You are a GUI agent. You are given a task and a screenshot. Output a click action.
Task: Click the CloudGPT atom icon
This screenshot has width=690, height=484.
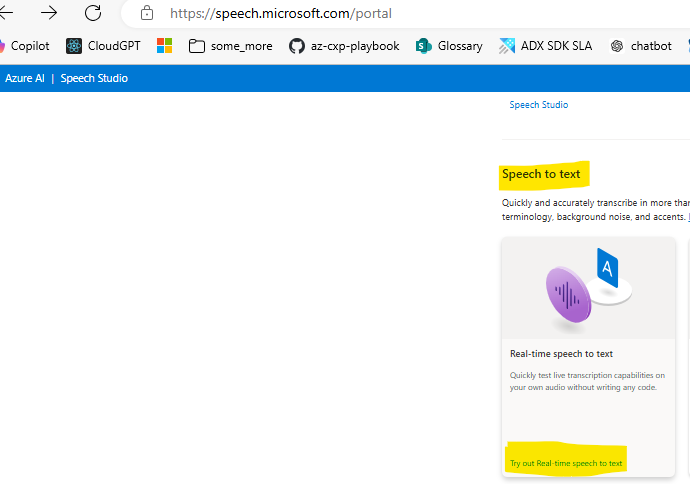(74, 46)
